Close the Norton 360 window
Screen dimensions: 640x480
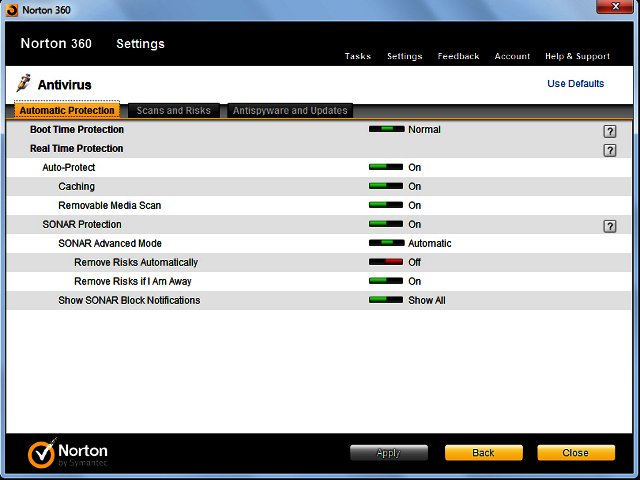pyautogui.click(x=616, y=7)
